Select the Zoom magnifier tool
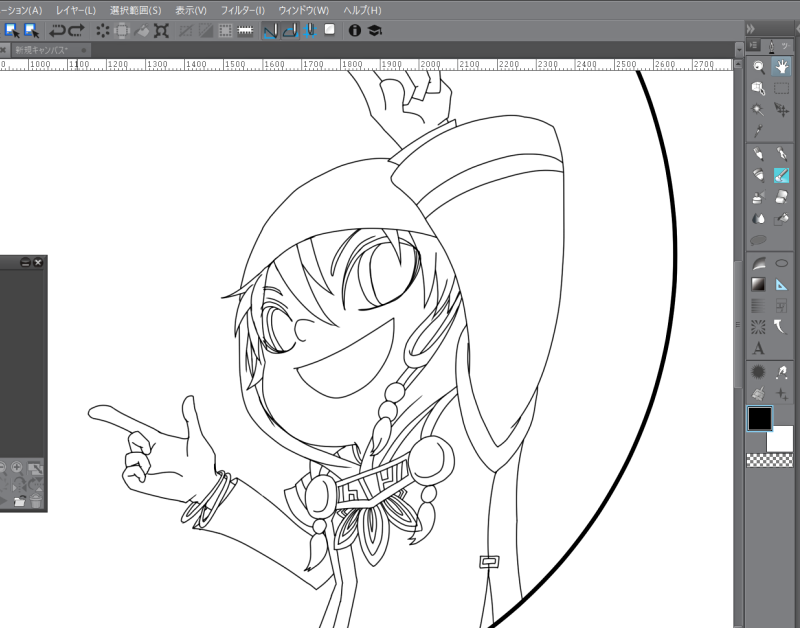 759,67
